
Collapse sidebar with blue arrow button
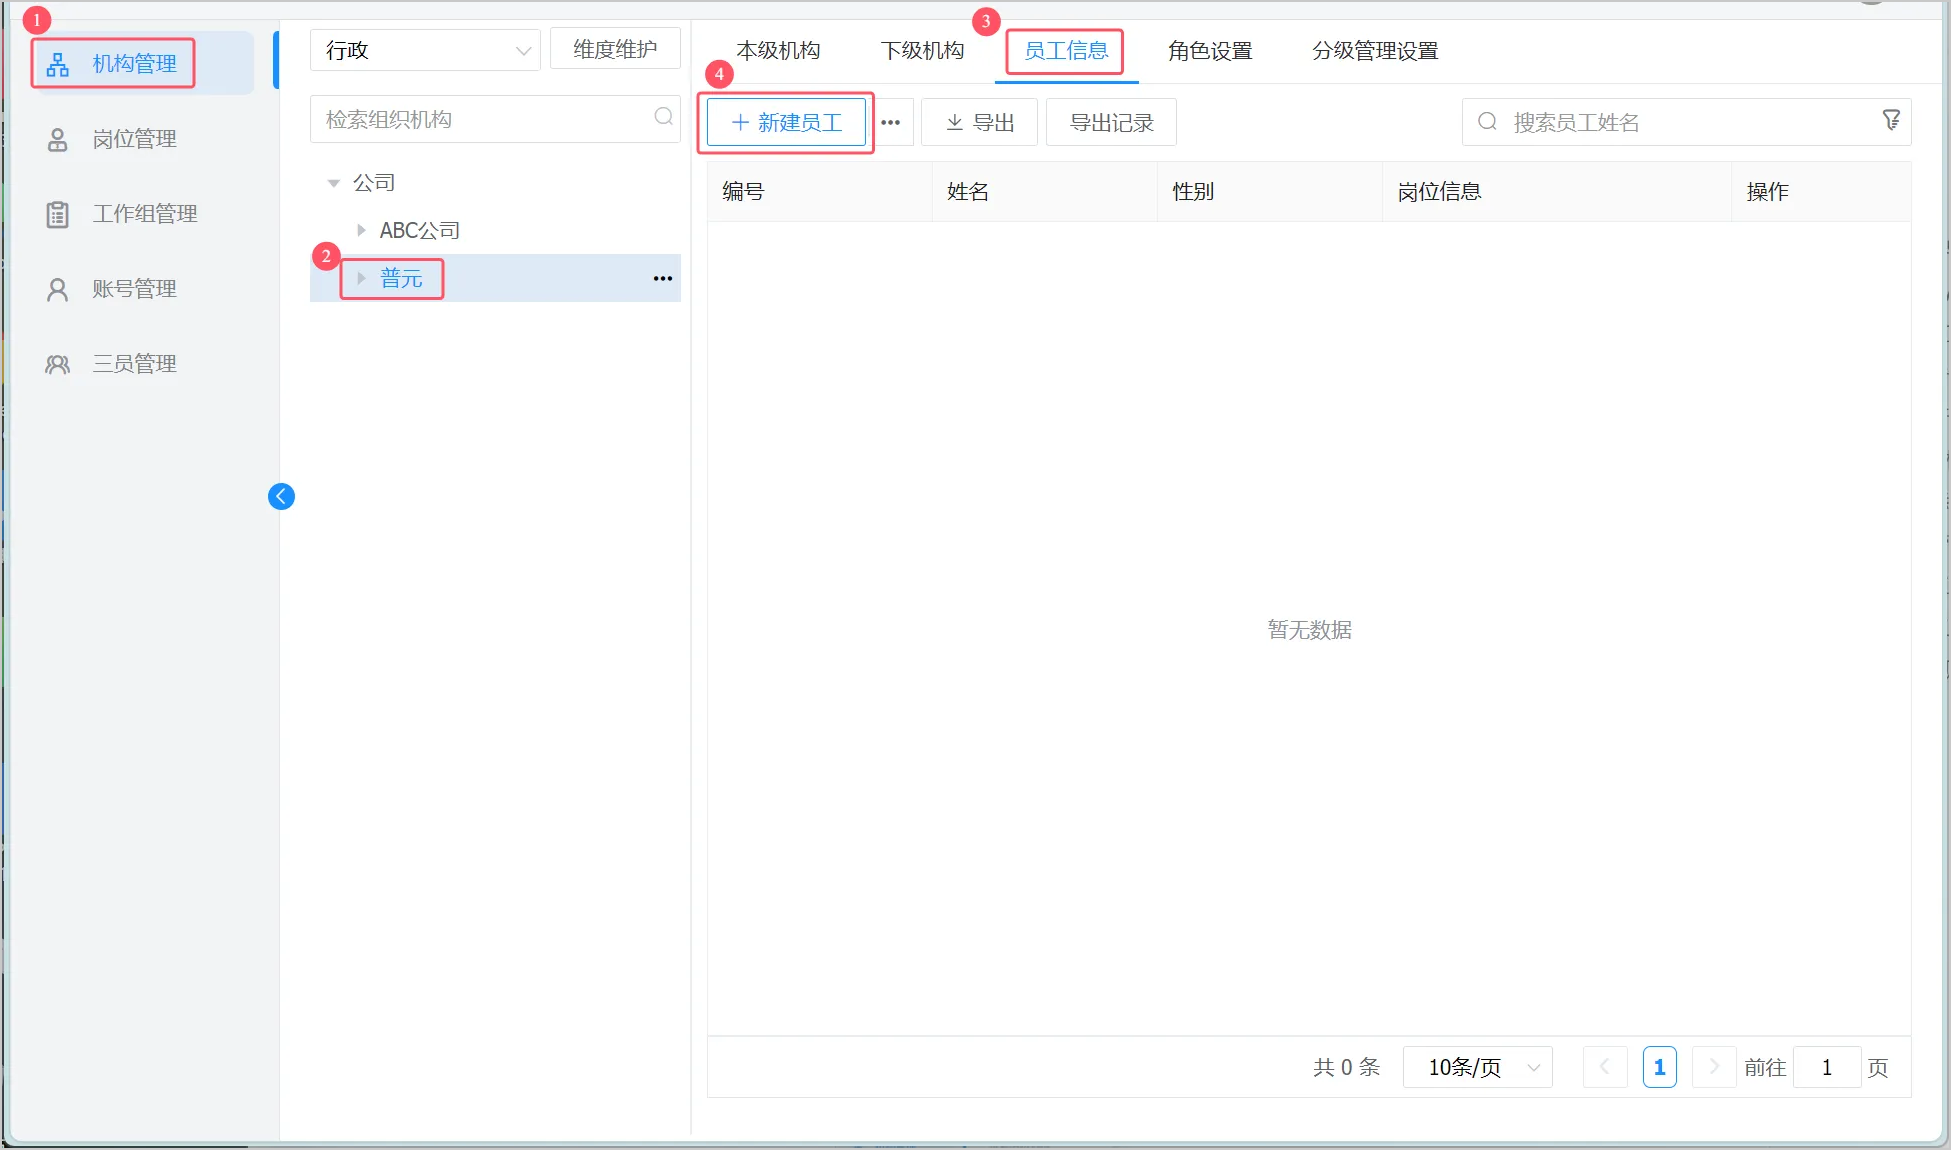[x=281, y=496]
